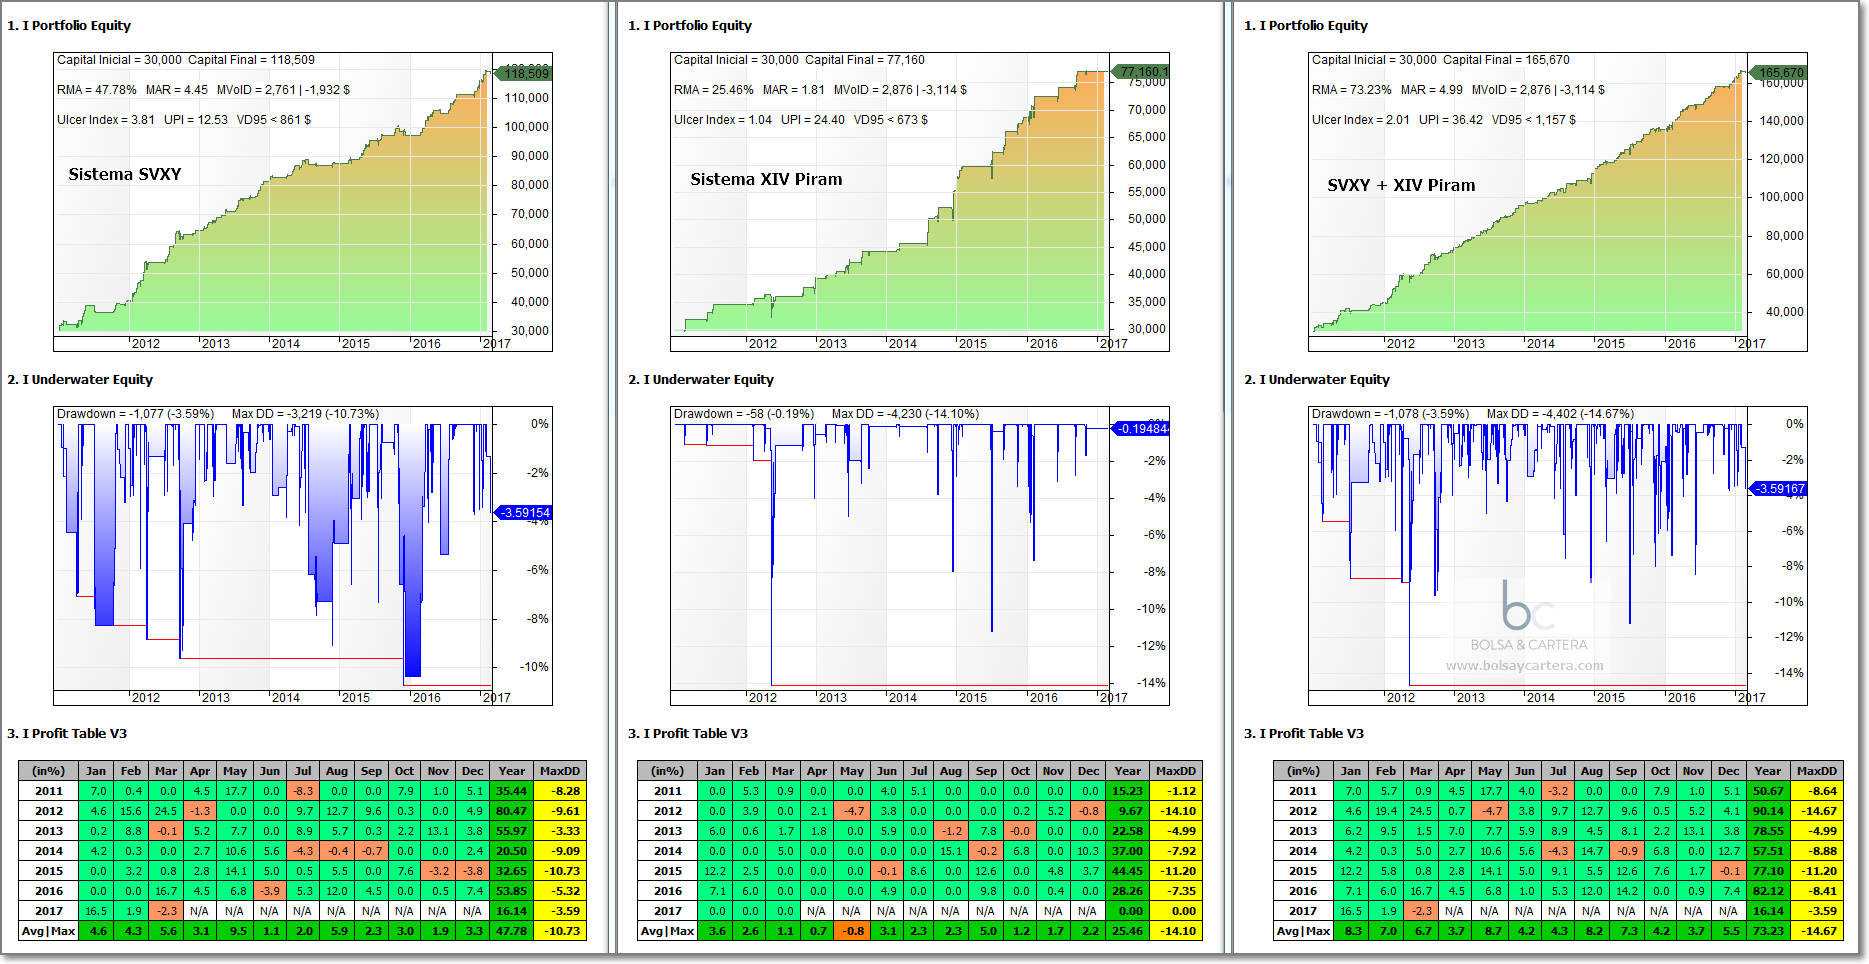Select the Feb 2012 cell showing 15.6
This screenshot has width=1869, height=964.
coord(131,811)
